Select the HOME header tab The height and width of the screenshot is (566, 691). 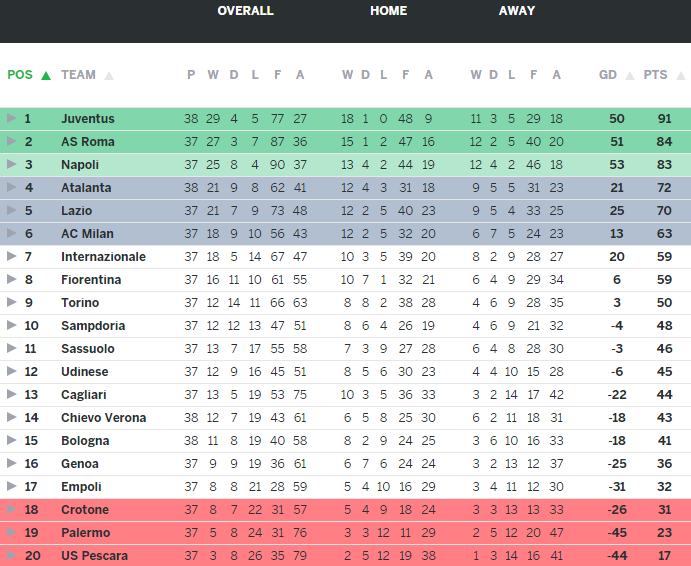(388, 11)
